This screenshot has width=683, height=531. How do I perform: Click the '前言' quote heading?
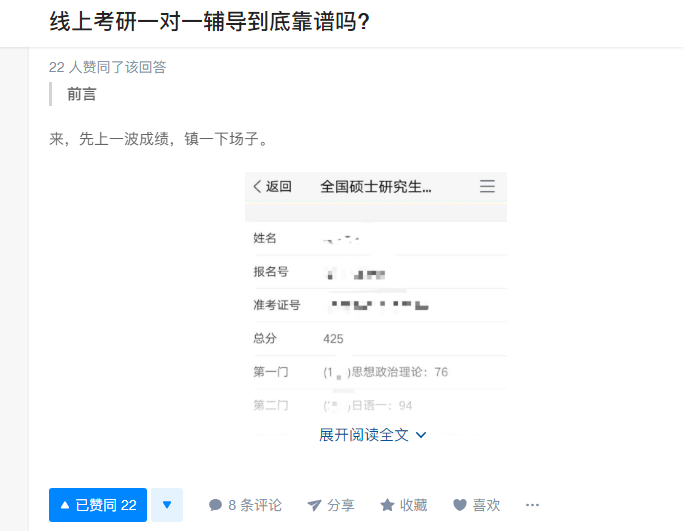(81, 94)
